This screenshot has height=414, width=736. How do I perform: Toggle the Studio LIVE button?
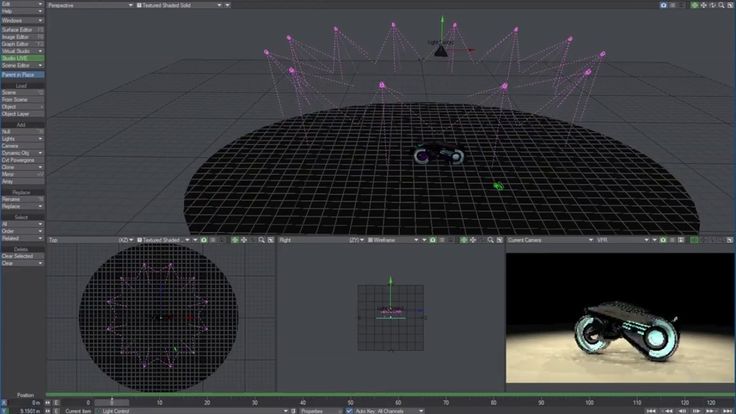[x=22, y=58]
